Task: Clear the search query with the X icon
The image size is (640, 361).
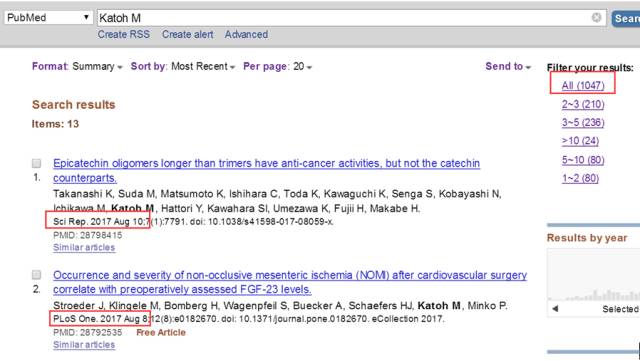Action: (596, 18)
